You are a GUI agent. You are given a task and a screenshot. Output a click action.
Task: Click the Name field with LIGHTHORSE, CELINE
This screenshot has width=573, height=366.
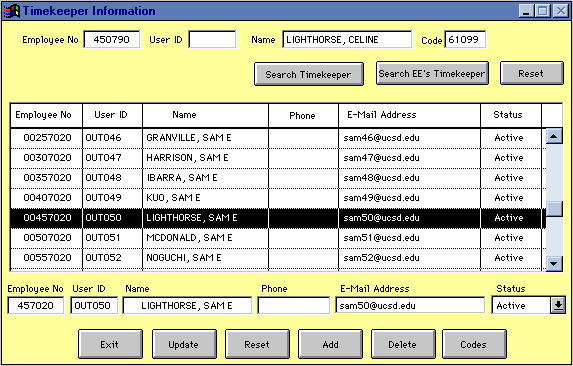[x=347, y=39]
